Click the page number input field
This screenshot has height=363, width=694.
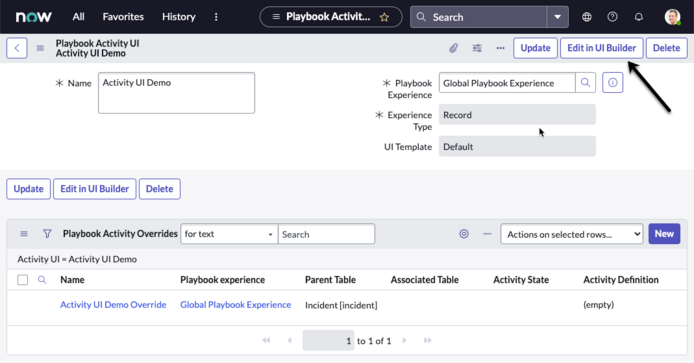(x=328, y=340)
